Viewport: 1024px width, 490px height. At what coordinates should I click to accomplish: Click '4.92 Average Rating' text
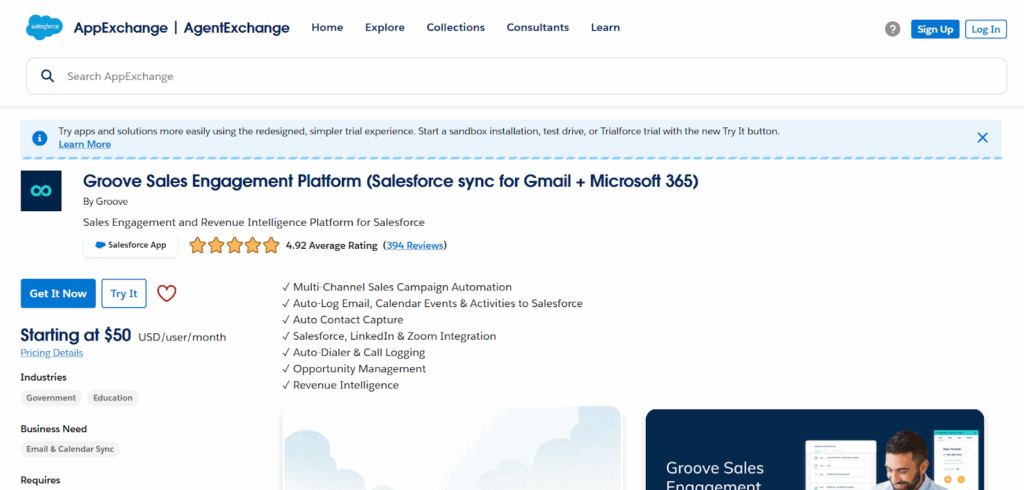coord(332,246)
